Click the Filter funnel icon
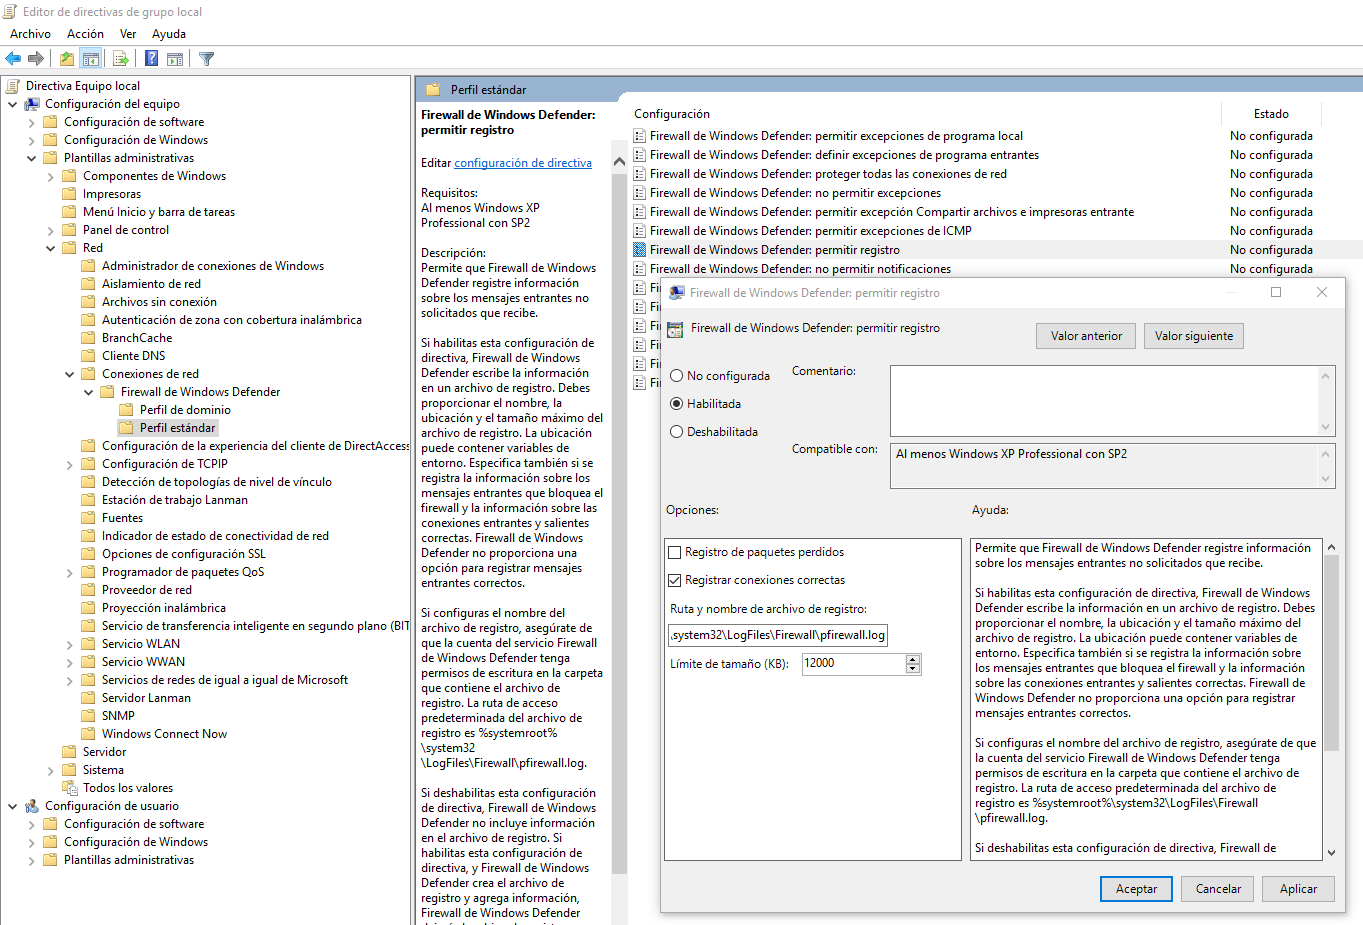 pyautogui.click(x=205, y=58)
